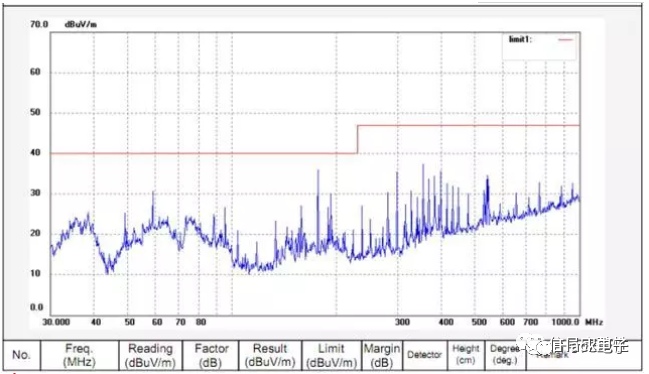Click the Degree (deg.) column header
The image size is (649, 374).
pyautogui.click(x=505, y=355)
